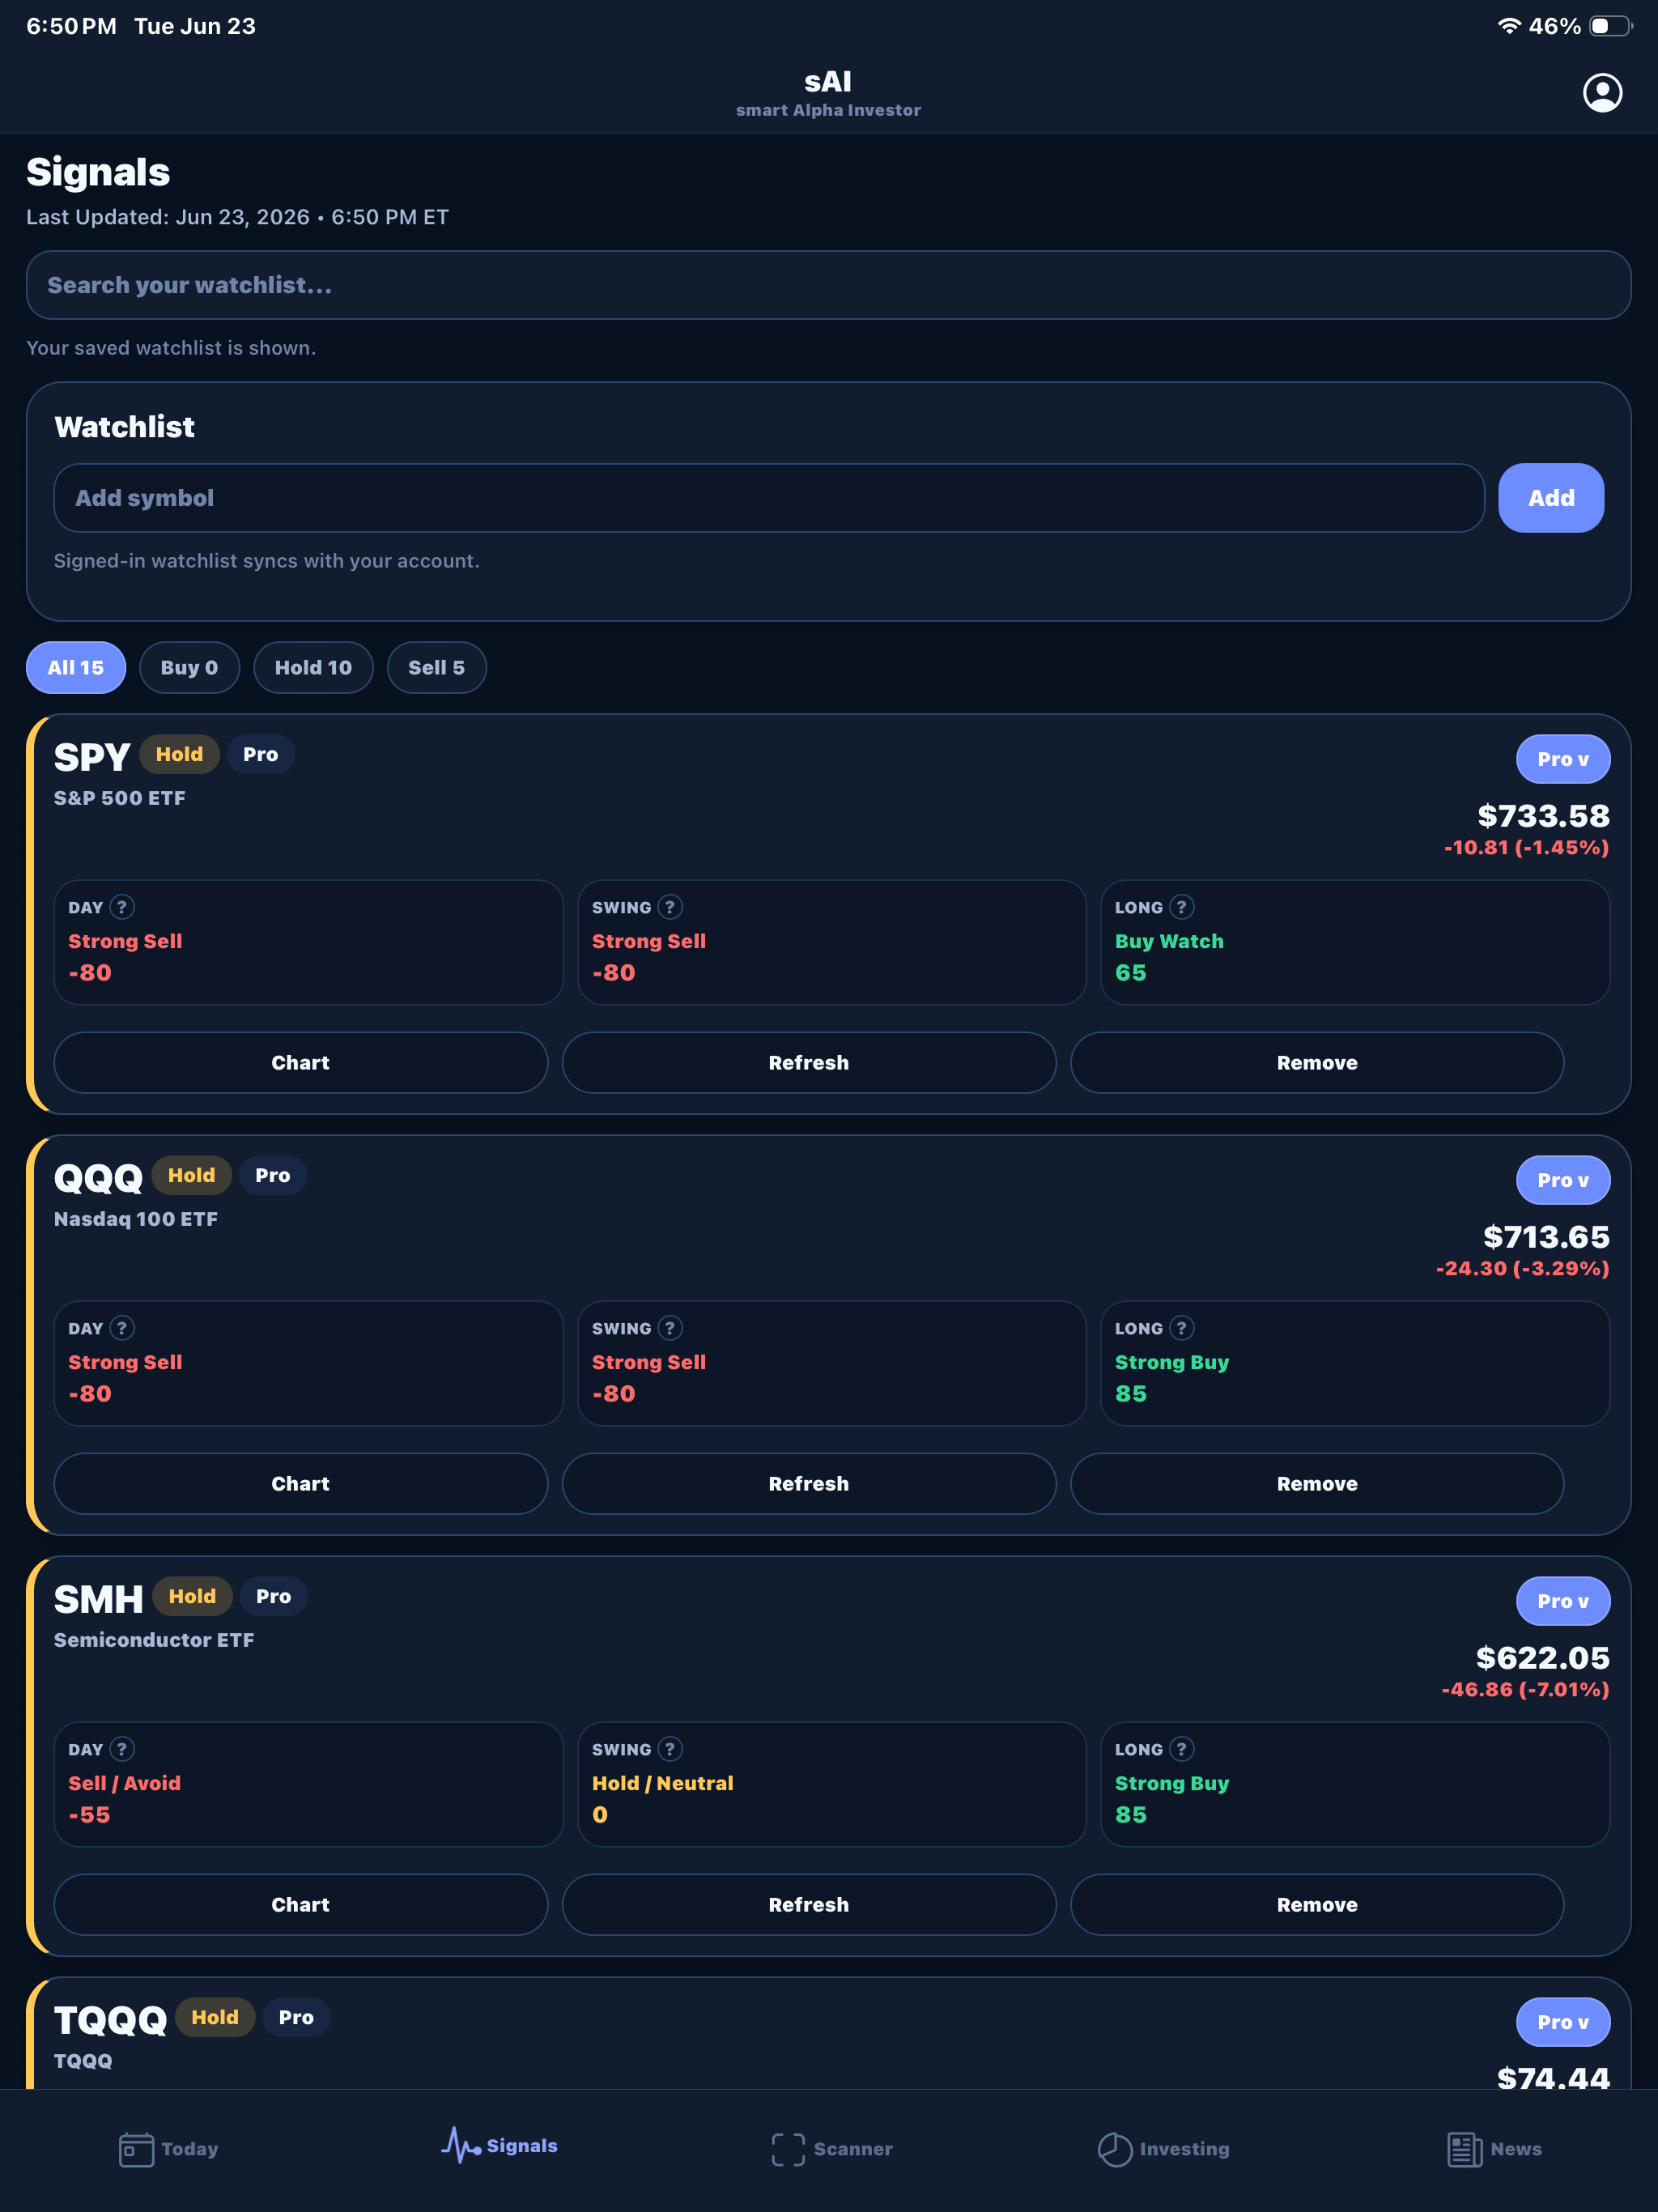Tap the QQQ Day help question mark

coord(122,1328)
